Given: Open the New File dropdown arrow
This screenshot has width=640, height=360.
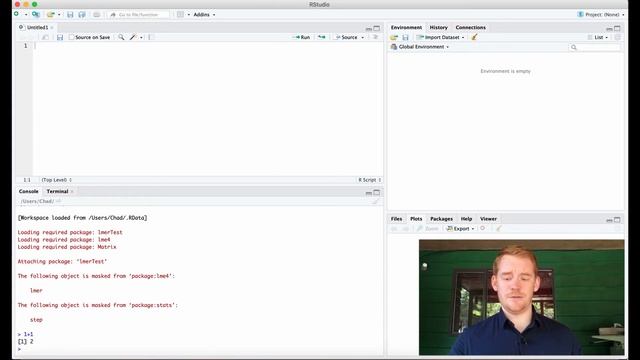Looking at the screenshot, I should pyautogui.click(x=26, y=15).
